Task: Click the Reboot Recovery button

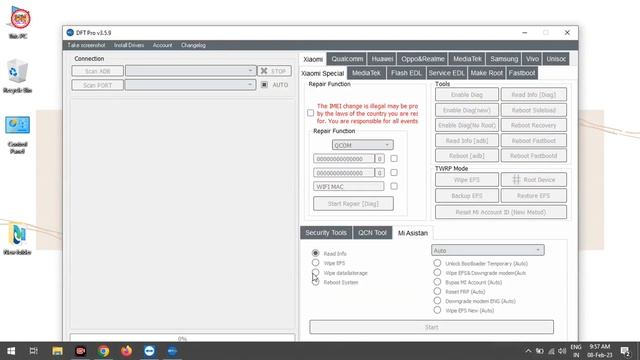Action: 533,125
